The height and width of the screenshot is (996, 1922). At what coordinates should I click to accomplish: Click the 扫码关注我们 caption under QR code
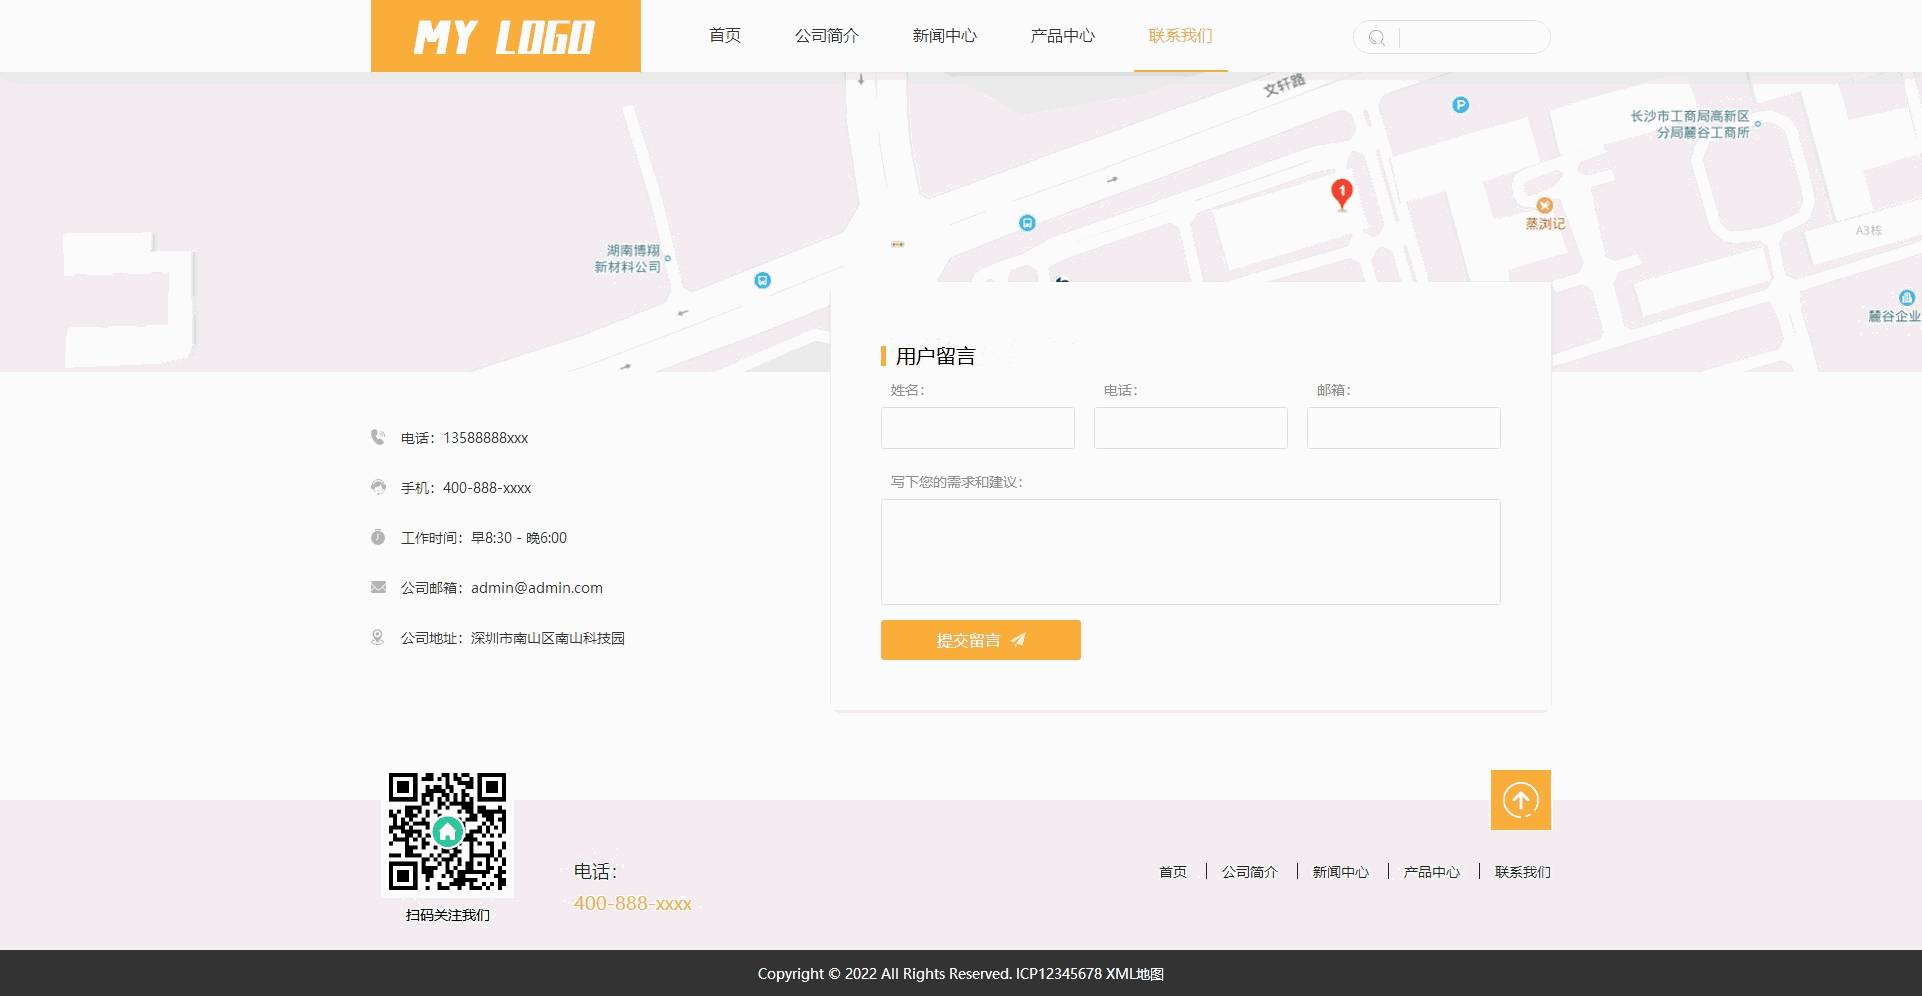click(x=448, y=915)
